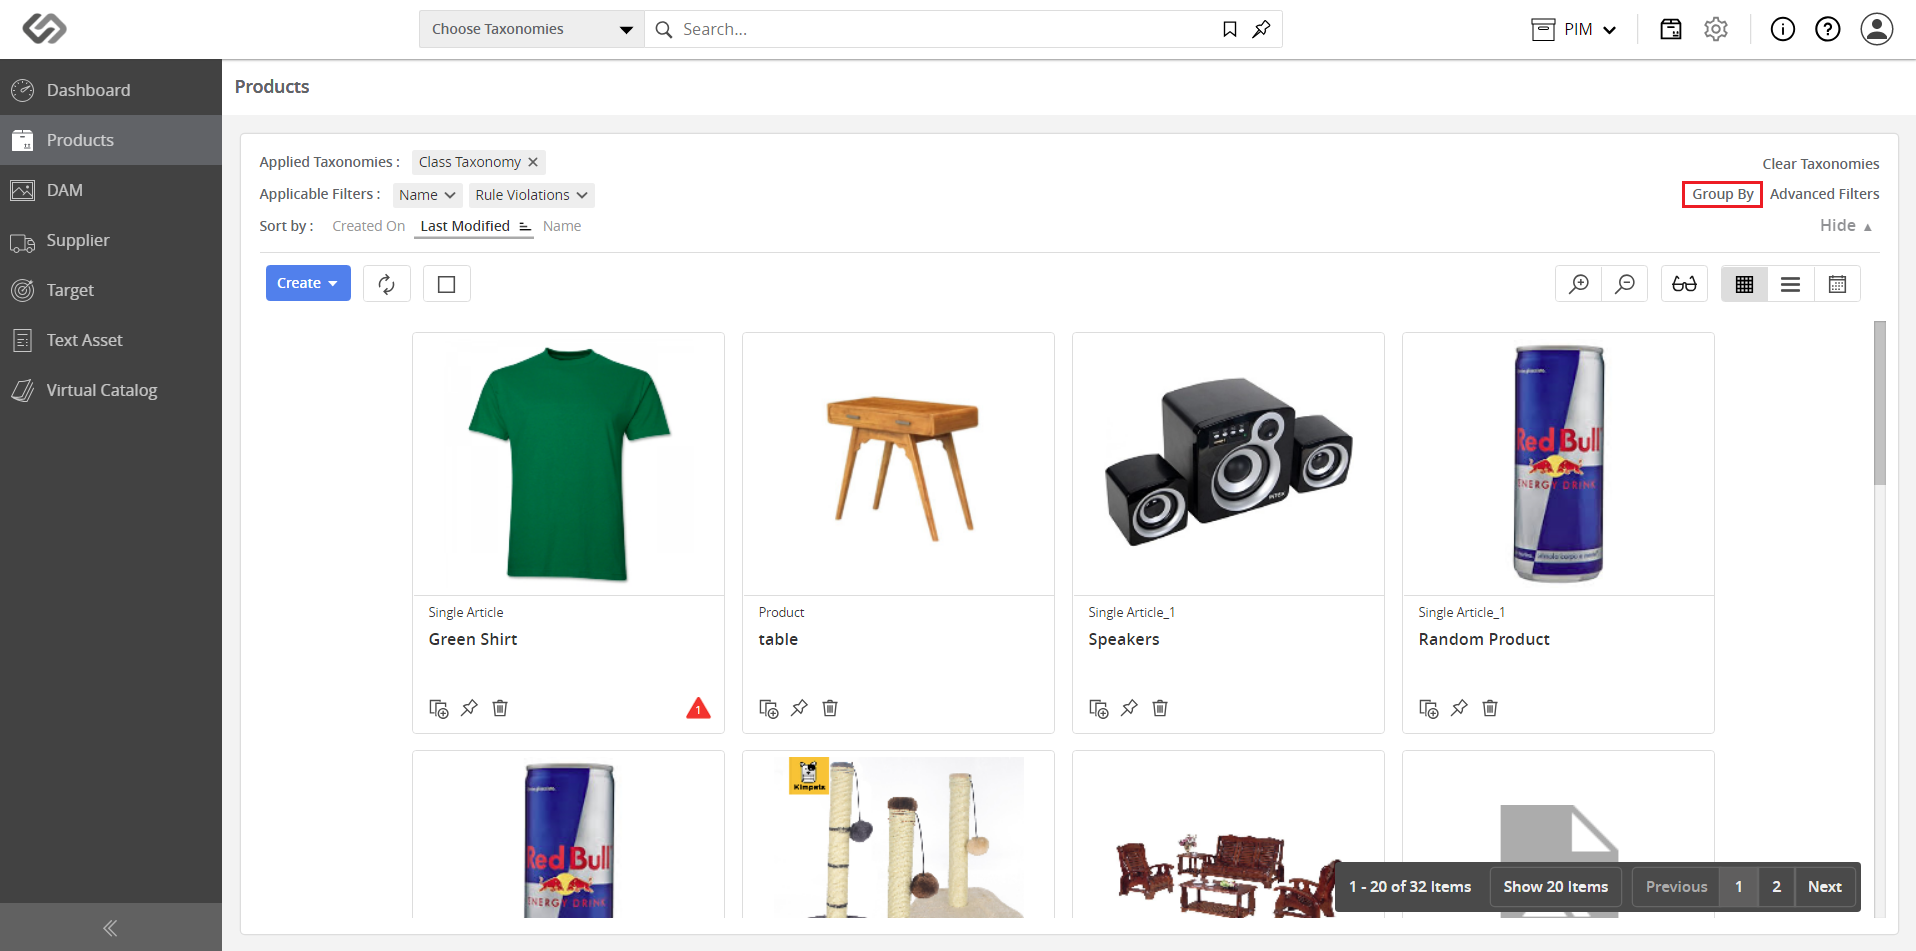
Task: Open the PIM module dropdown
Action: pyautogui.click(x=1575, y=29)
